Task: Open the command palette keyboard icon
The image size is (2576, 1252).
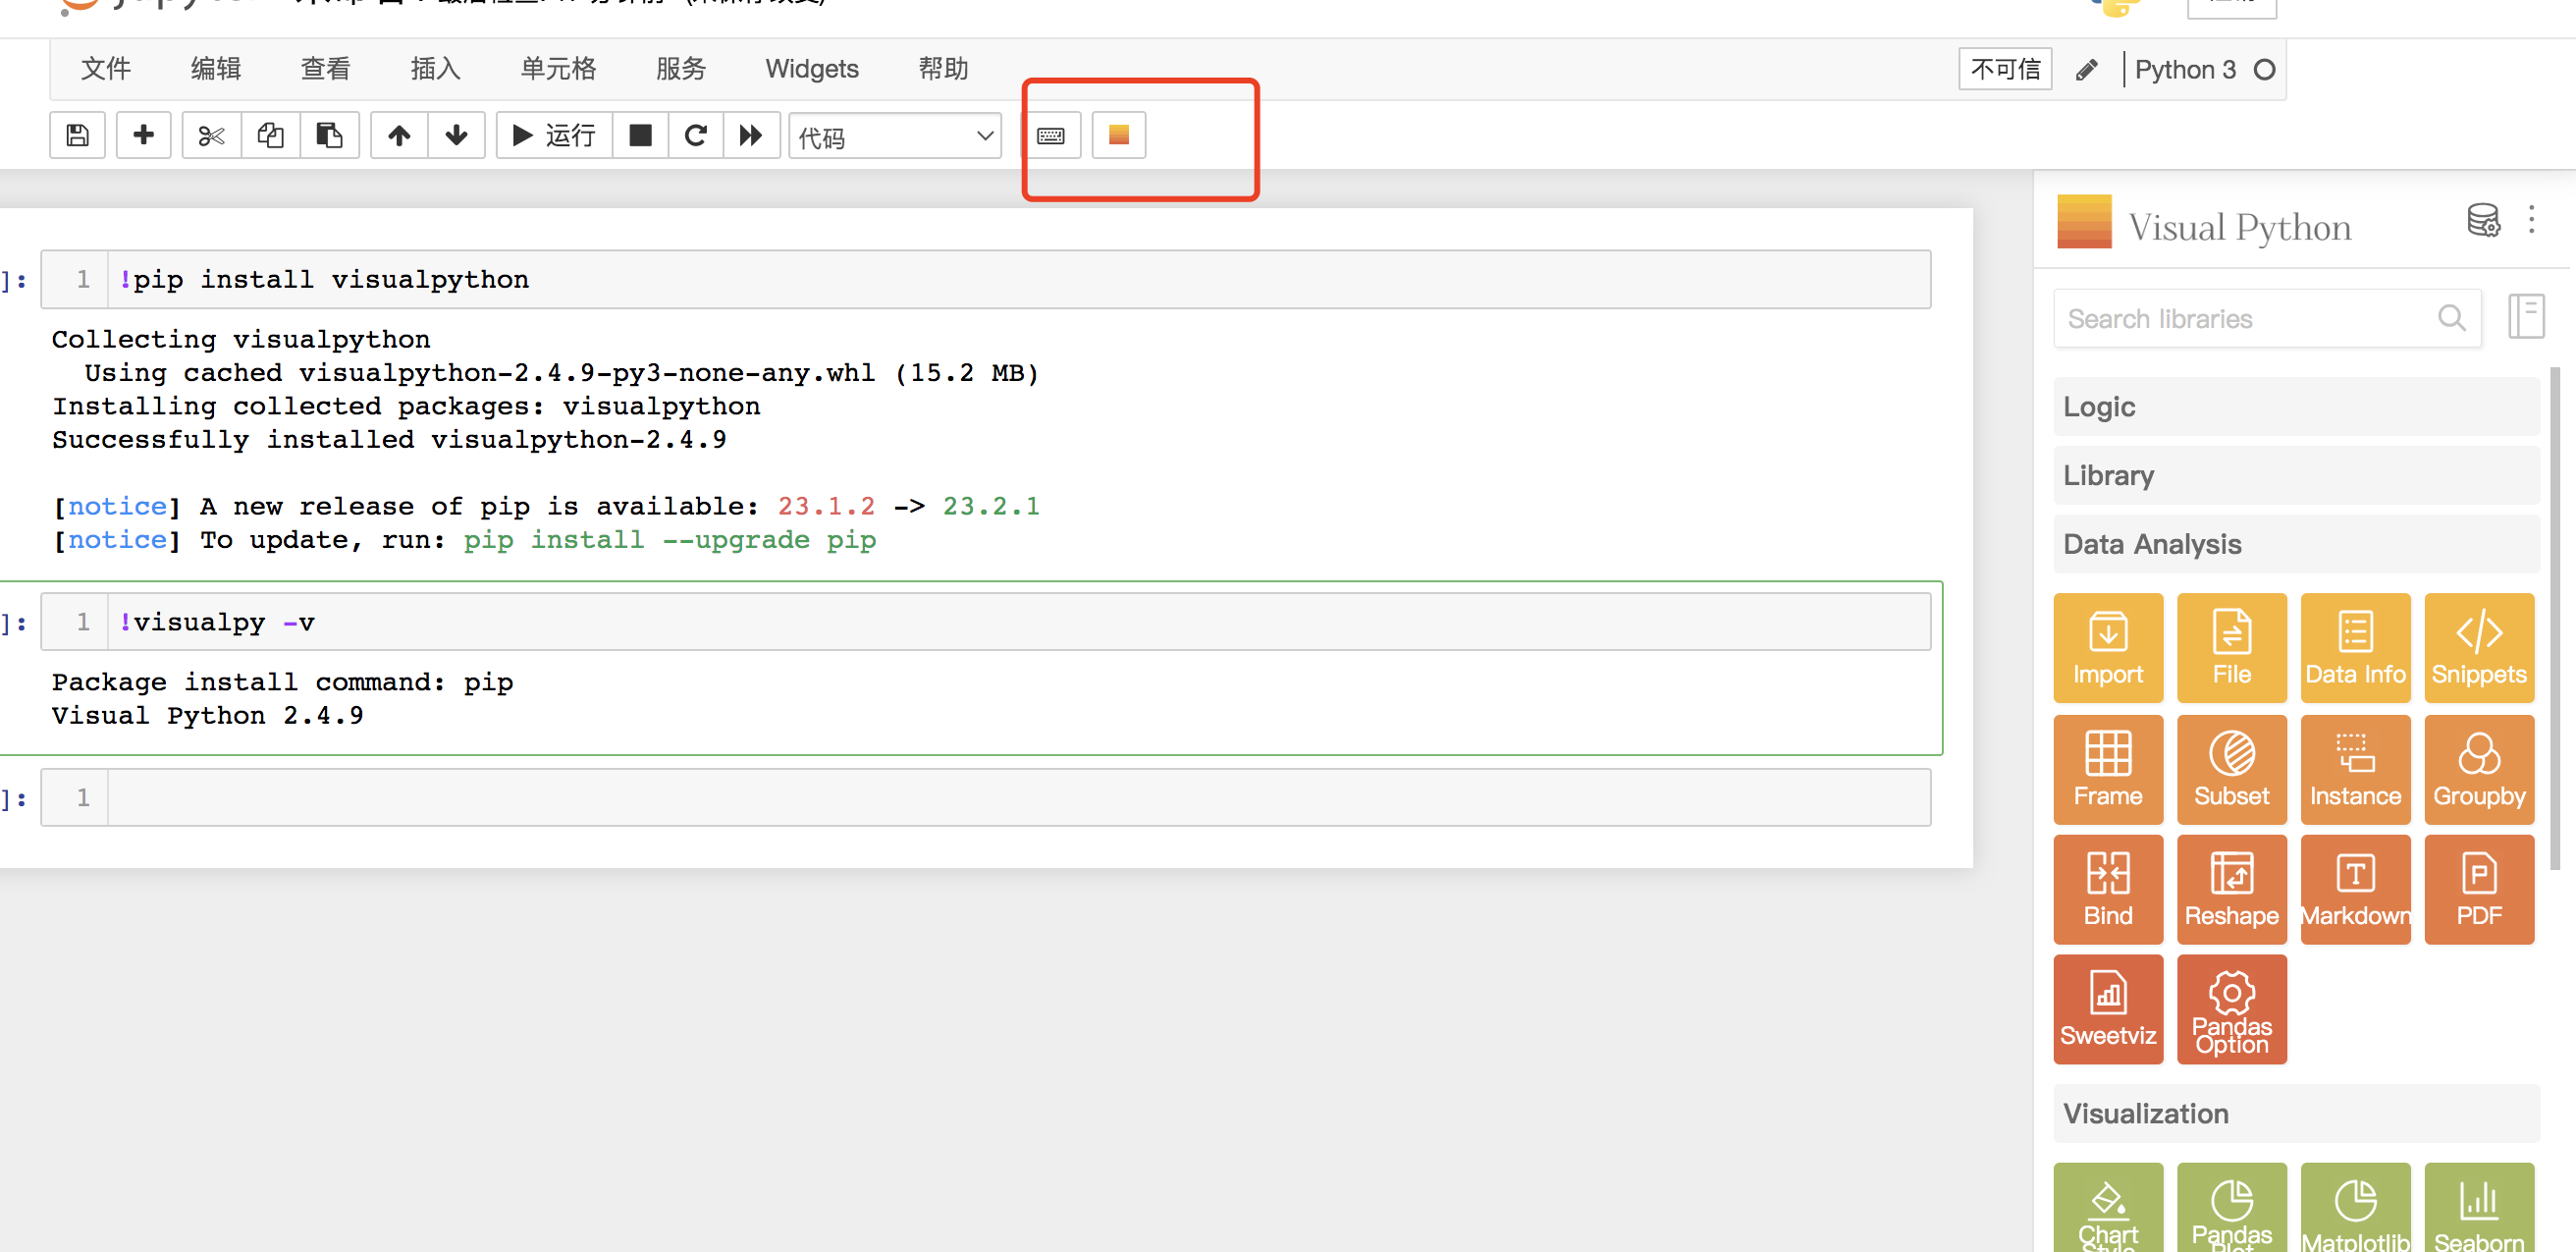Action: (x=1051, y=135)
